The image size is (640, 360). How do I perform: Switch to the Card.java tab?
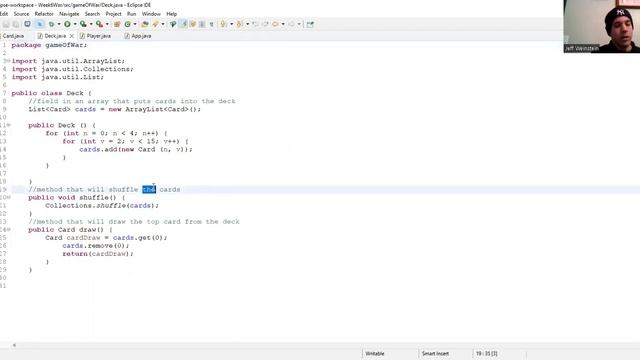coord(13,36)
